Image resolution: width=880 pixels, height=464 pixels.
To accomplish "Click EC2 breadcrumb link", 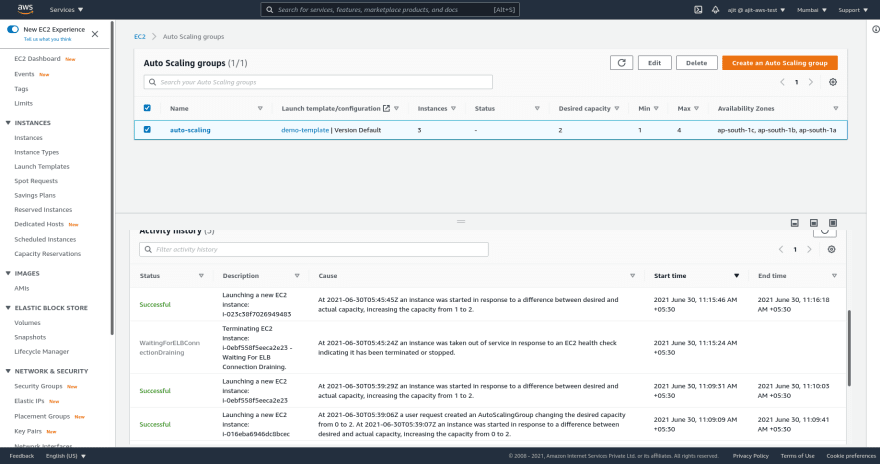I will pyautogui.click(x=139, y=36).
